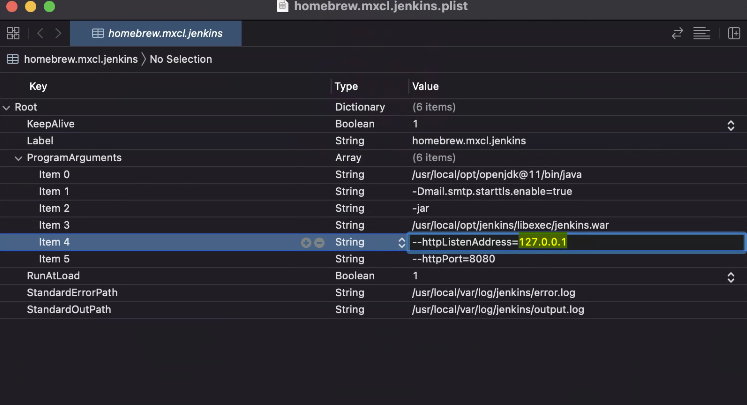Click the -Dmail.smtp.starttls.enable=true value
747x405 pixels.
(x=492, y=191)
